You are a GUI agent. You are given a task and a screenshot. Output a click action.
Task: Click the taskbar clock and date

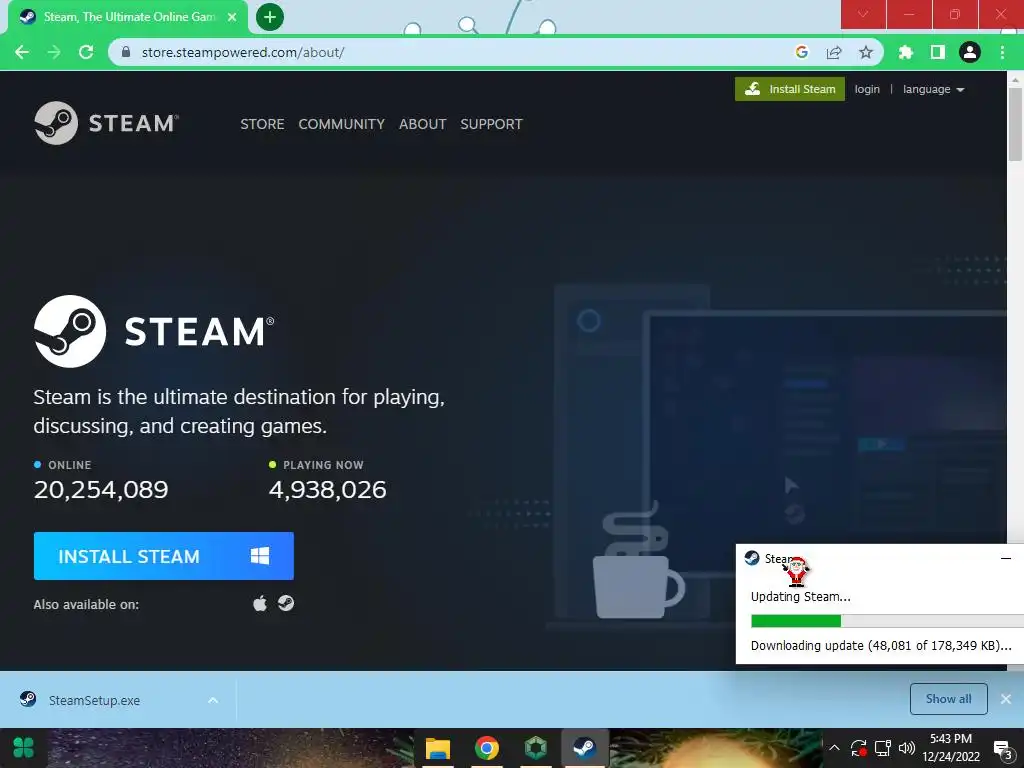click(951, 748)
